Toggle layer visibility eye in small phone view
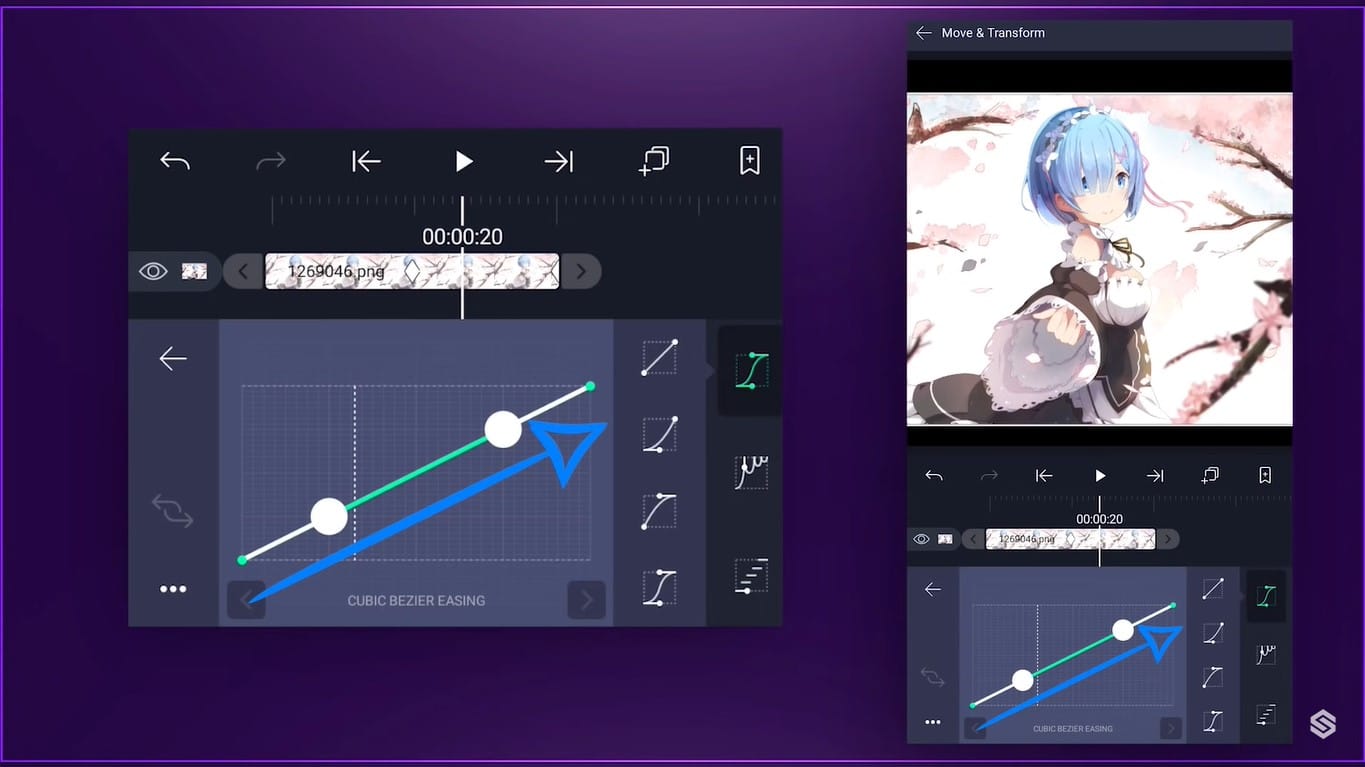 pos(921,539)
